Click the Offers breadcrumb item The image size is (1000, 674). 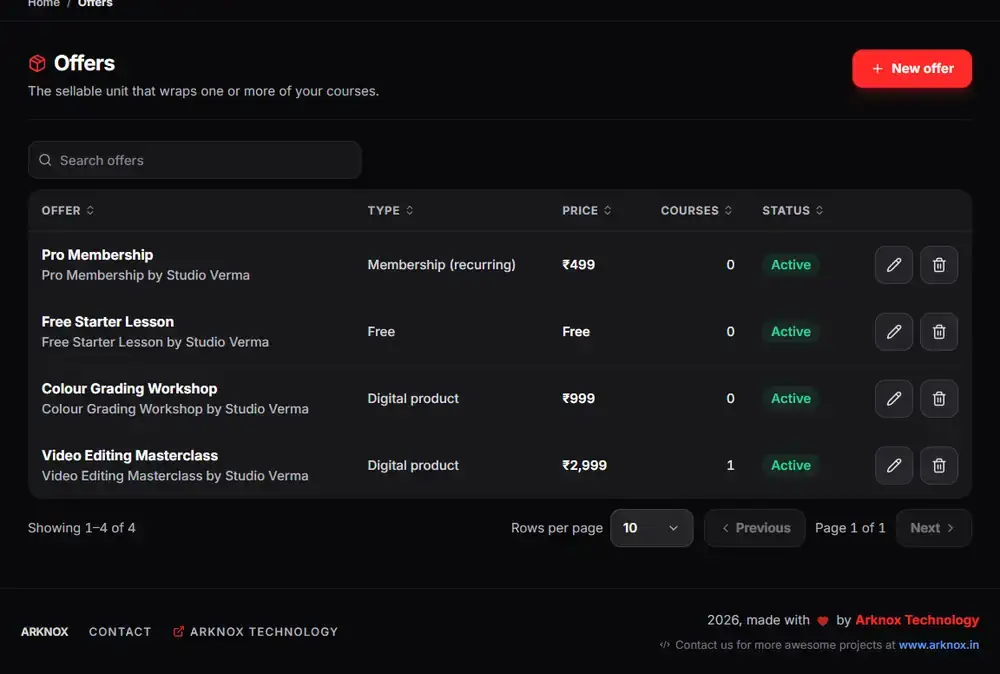[95, 4]
